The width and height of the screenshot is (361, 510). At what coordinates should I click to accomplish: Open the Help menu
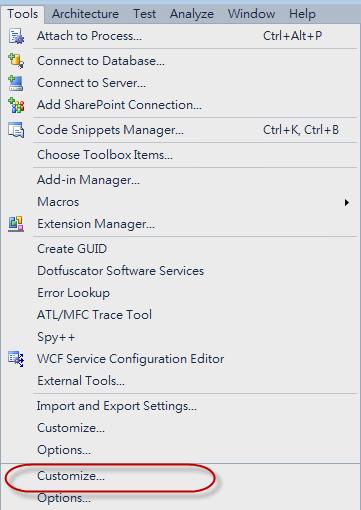click(302, 14)
